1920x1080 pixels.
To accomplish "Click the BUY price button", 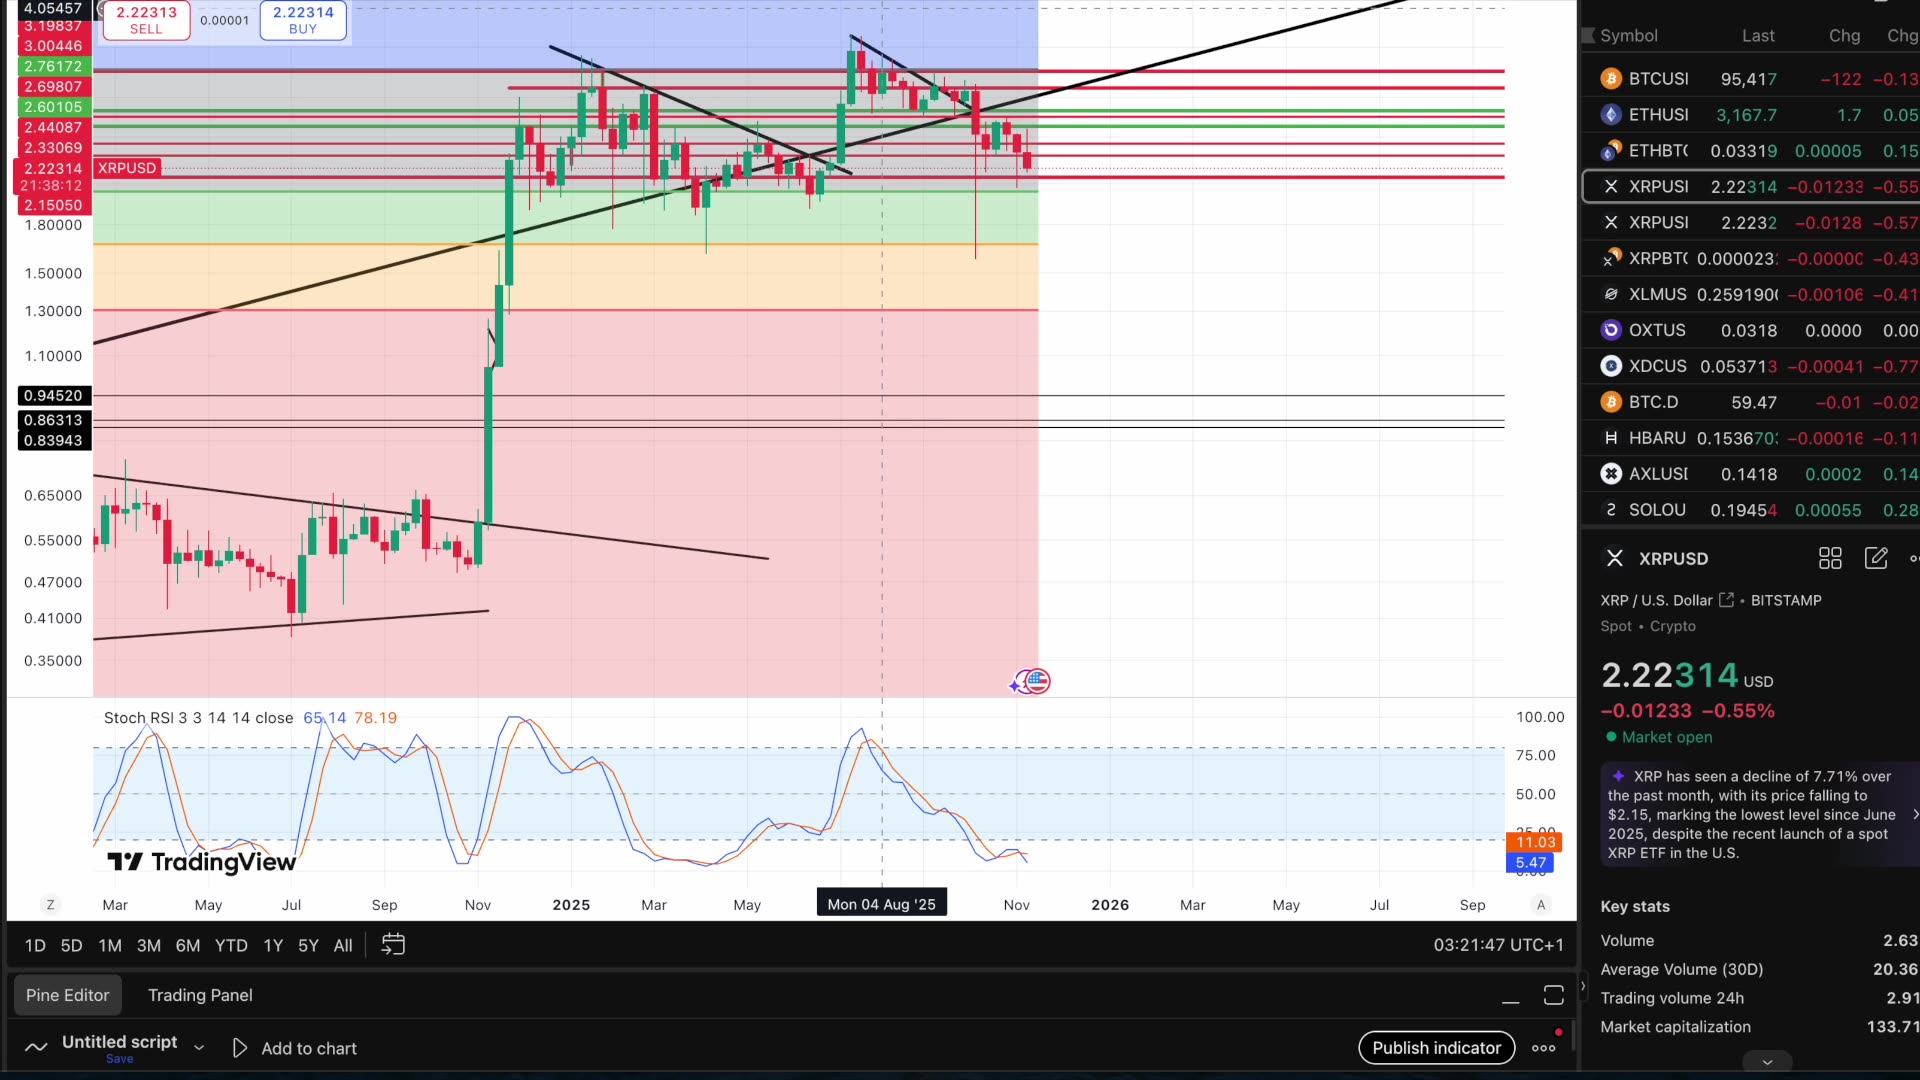I will click(x=303, y=20).
